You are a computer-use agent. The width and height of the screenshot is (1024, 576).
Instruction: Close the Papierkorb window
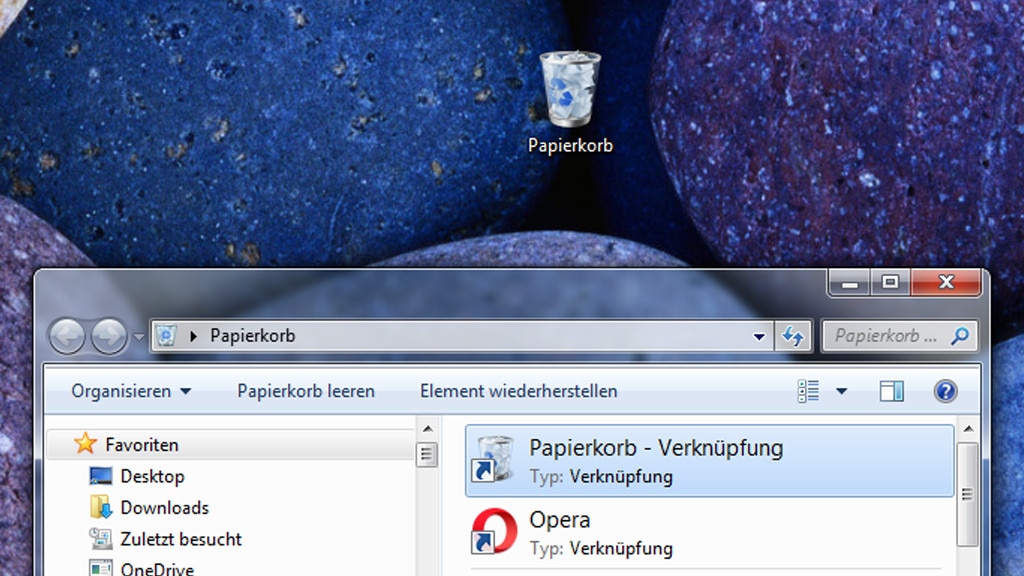(x=946, y=283)
